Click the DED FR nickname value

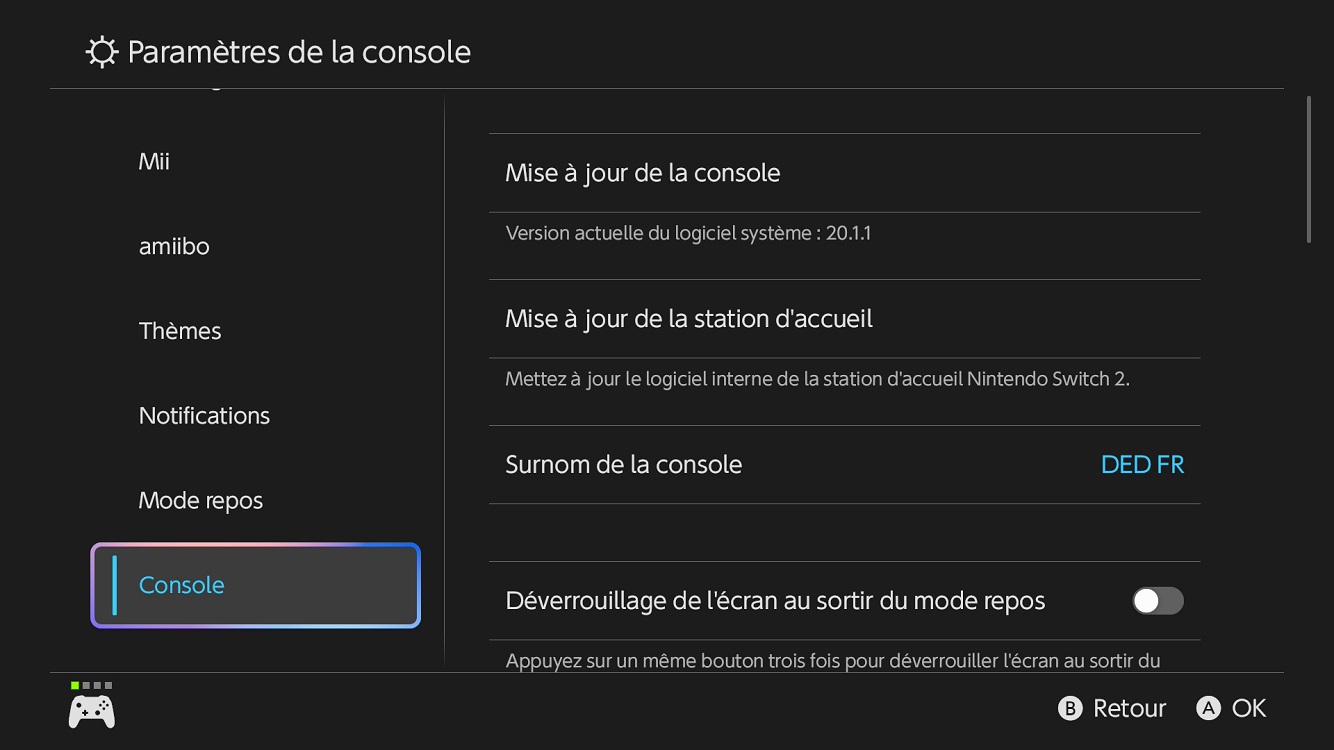click(x=1142, y=465)
